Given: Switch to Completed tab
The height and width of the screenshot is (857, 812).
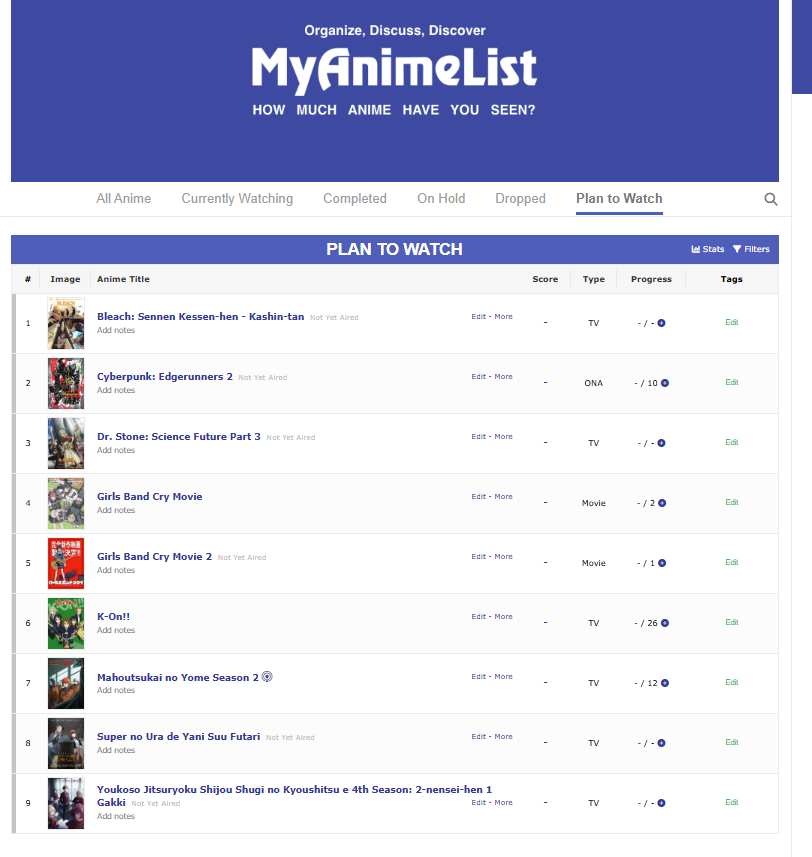Looking at the screenshot, I should pyautogui.click(x=355, y=198).
